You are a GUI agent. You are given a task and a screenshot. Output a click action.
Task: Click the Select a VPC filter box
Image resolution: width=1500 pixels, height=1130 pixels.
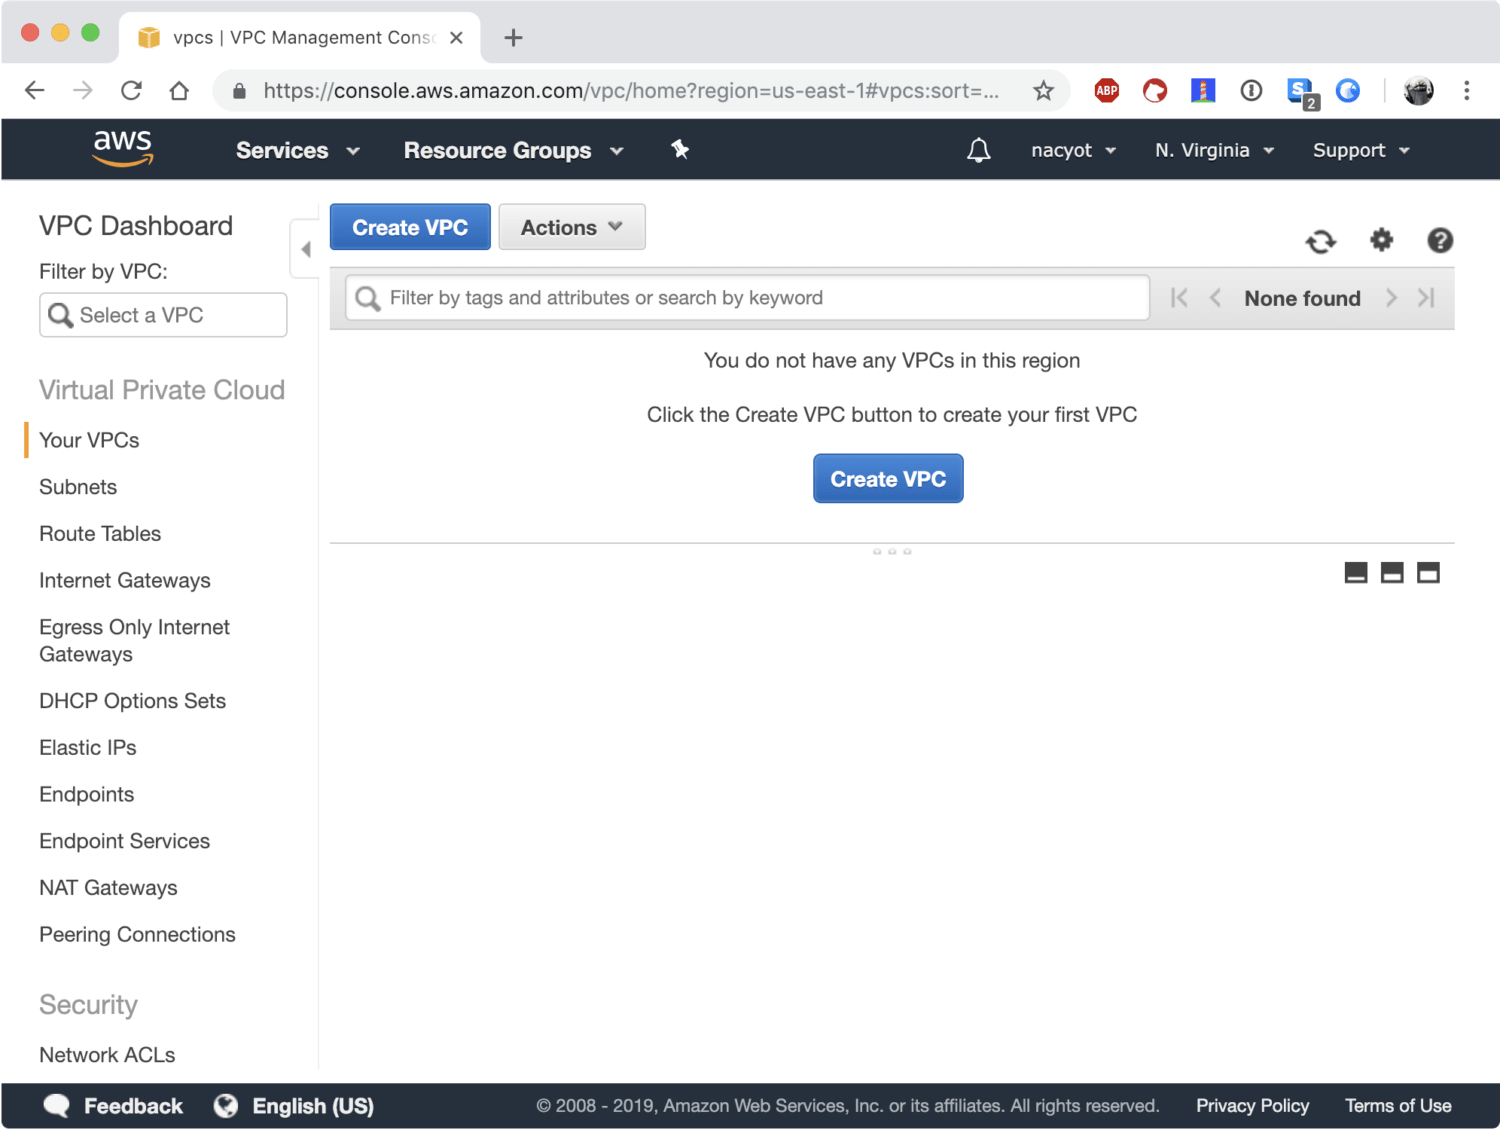(163, 315)
